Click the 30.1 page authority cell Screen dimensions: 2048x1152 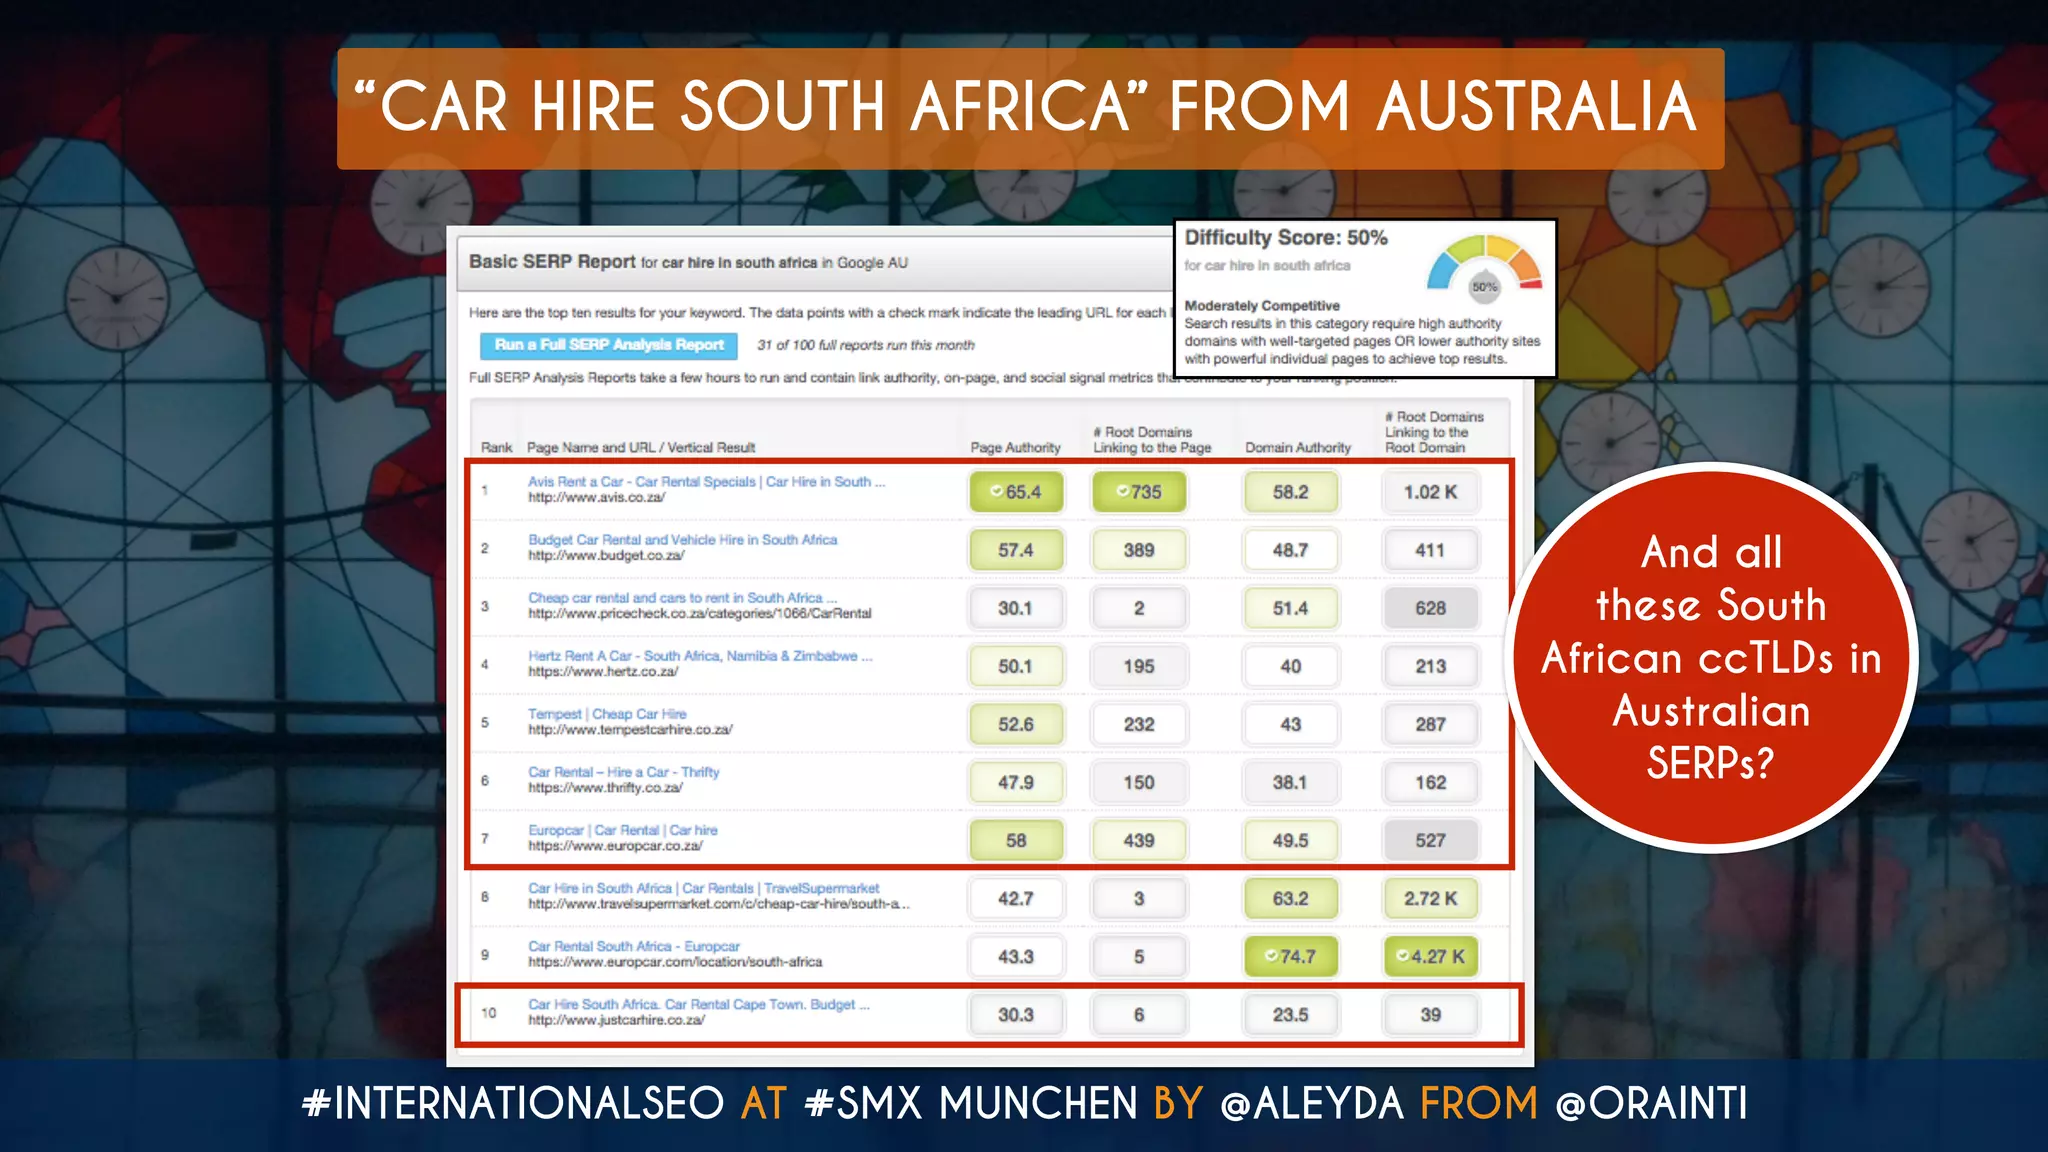click(x=1015, y=608)
